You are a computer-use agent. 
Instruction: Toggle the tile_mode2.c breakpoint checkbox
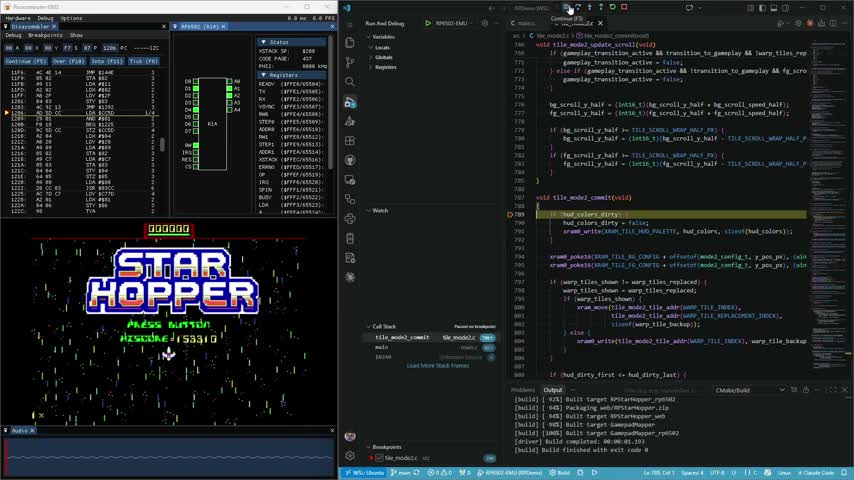[380, 458]
